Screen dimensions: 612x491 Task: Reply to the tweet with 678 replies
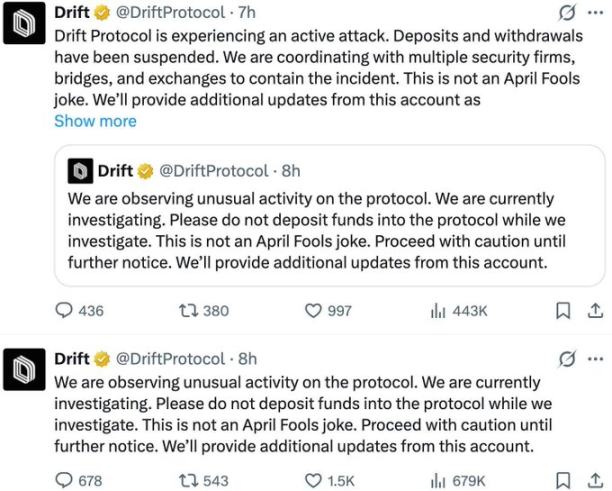pos(64,480)
